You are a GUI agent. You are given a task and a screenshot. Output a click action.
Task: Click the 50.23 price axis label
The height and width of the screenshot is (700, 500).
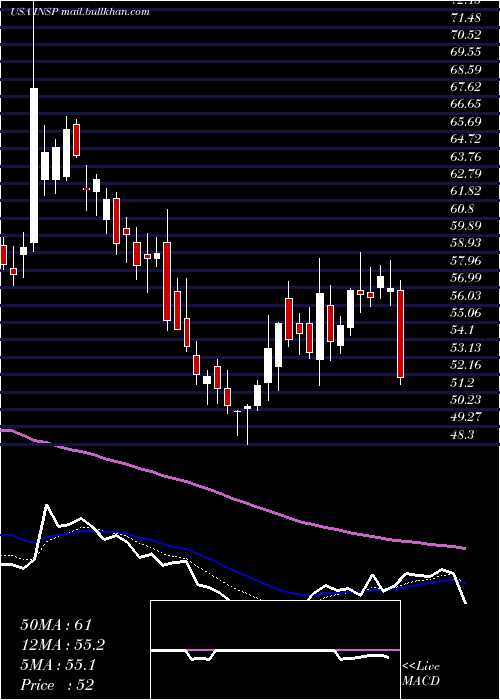tap(467, 400)
